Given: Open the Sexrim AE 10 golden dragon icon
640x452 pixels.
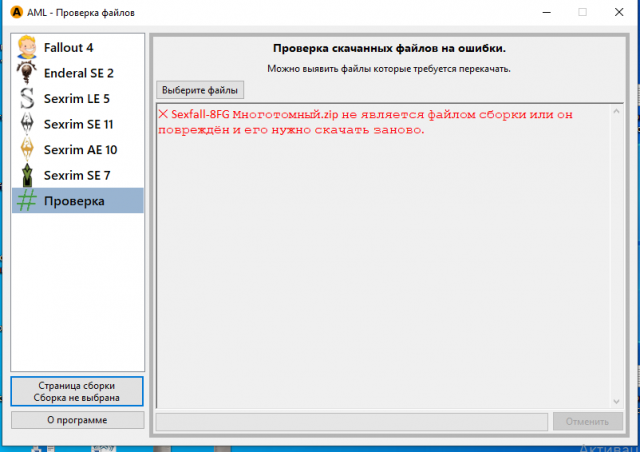Looking at the screenshot, I should click(28, 150).
